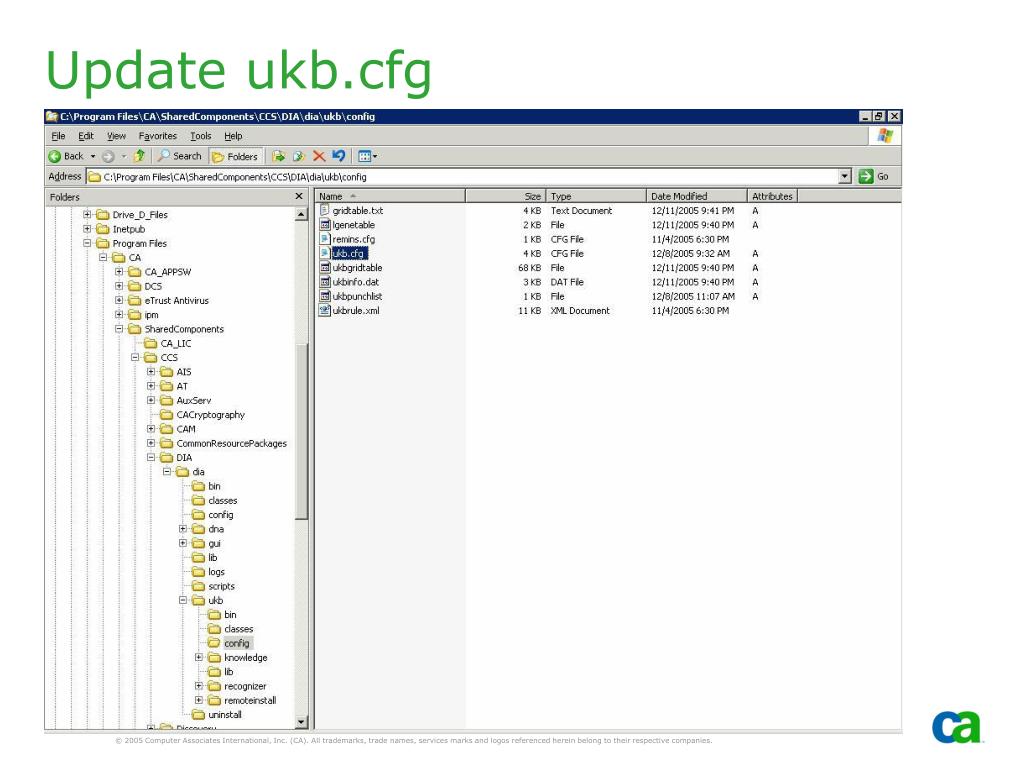1024x768 pixels.
Task: Select the CA_LIC folder icon
Action: [151, 344]
